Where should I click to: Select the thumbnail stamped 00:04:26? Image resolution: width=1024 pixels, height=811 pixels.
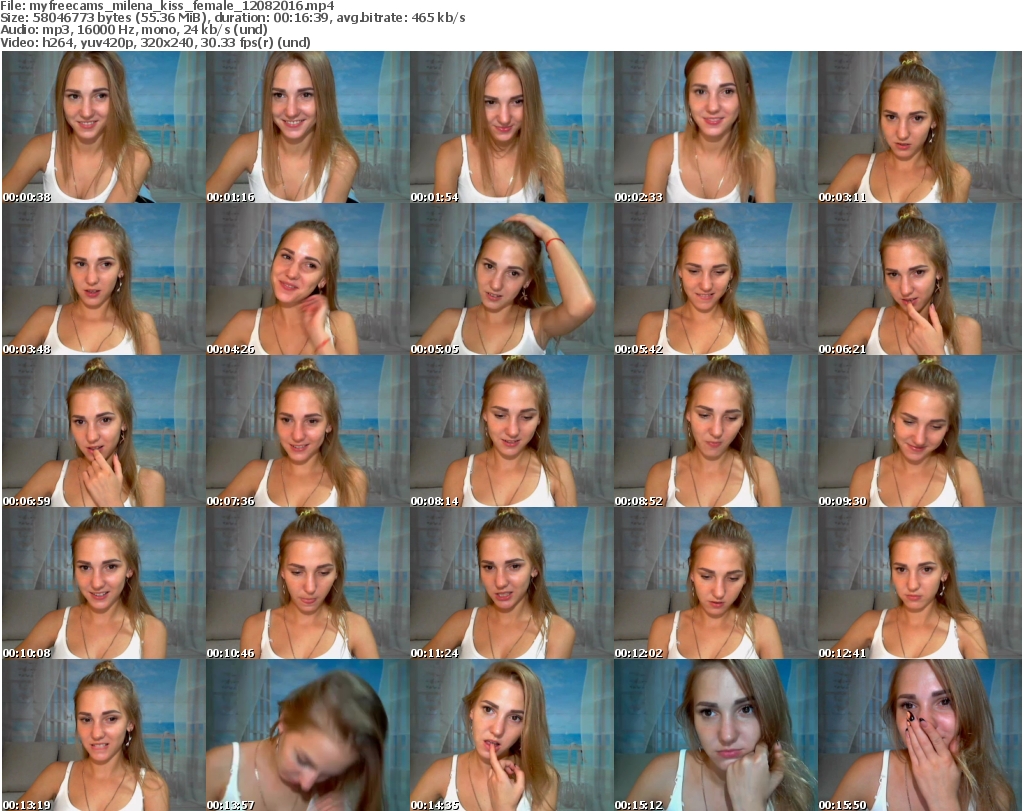(308, 279)
